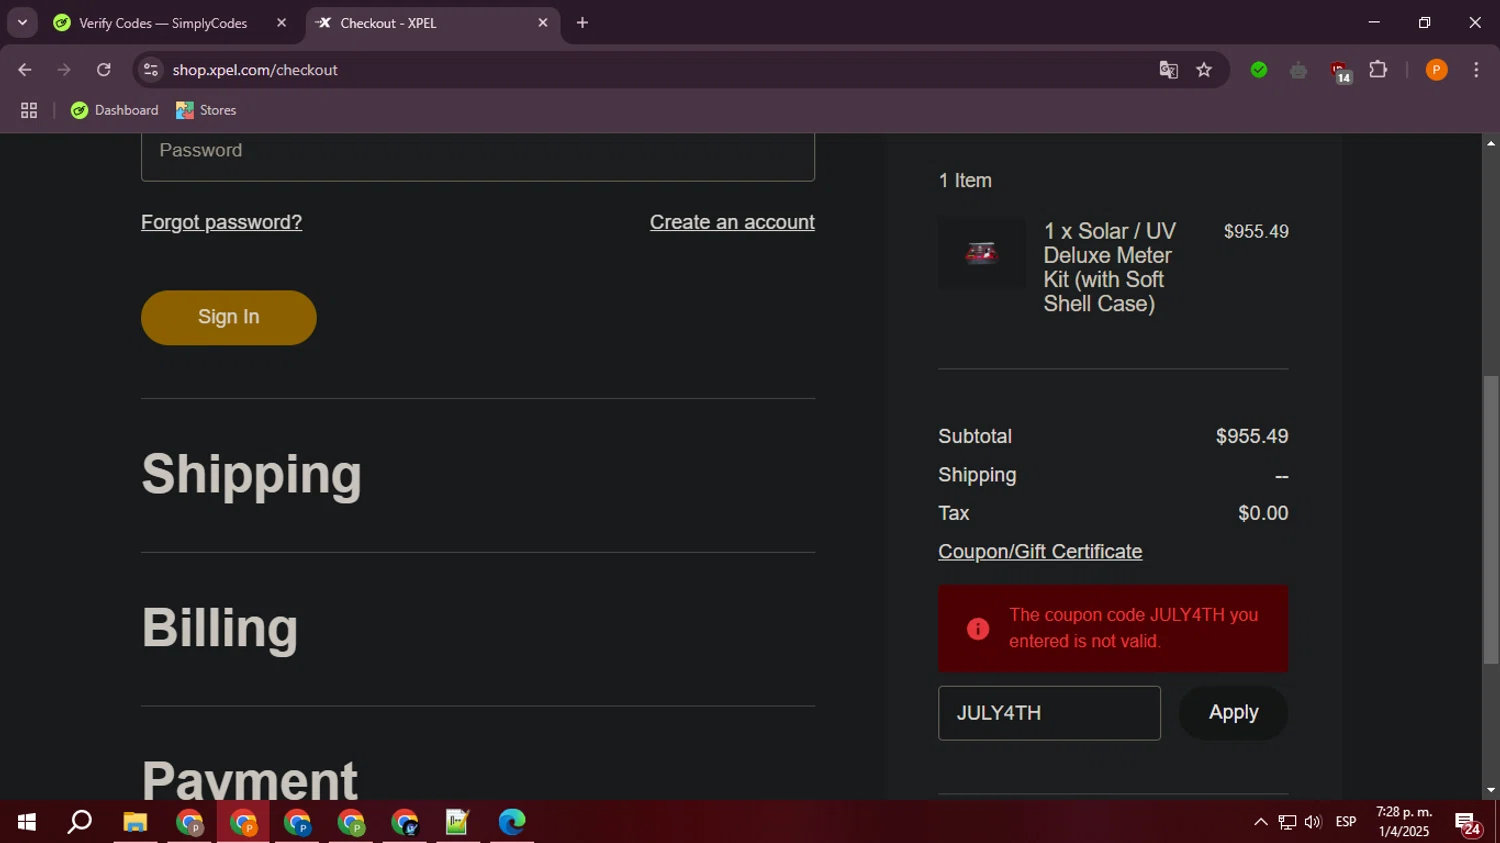Reload the checkout page

[x=104, y=70]
